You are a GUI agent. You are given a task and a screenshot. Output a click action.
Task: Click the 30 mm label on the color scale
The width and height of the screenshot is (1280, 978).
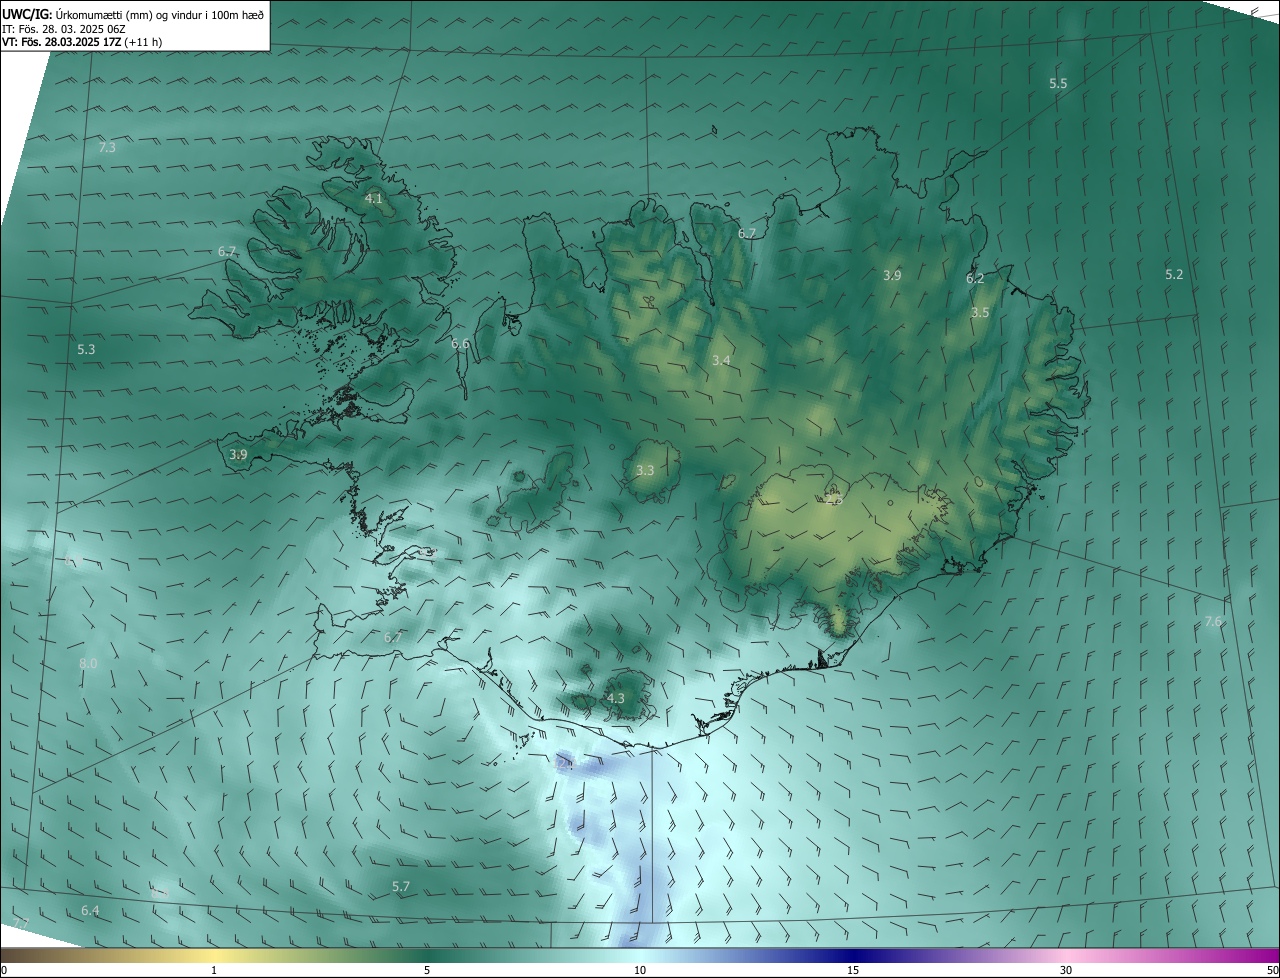(1066, 970)
